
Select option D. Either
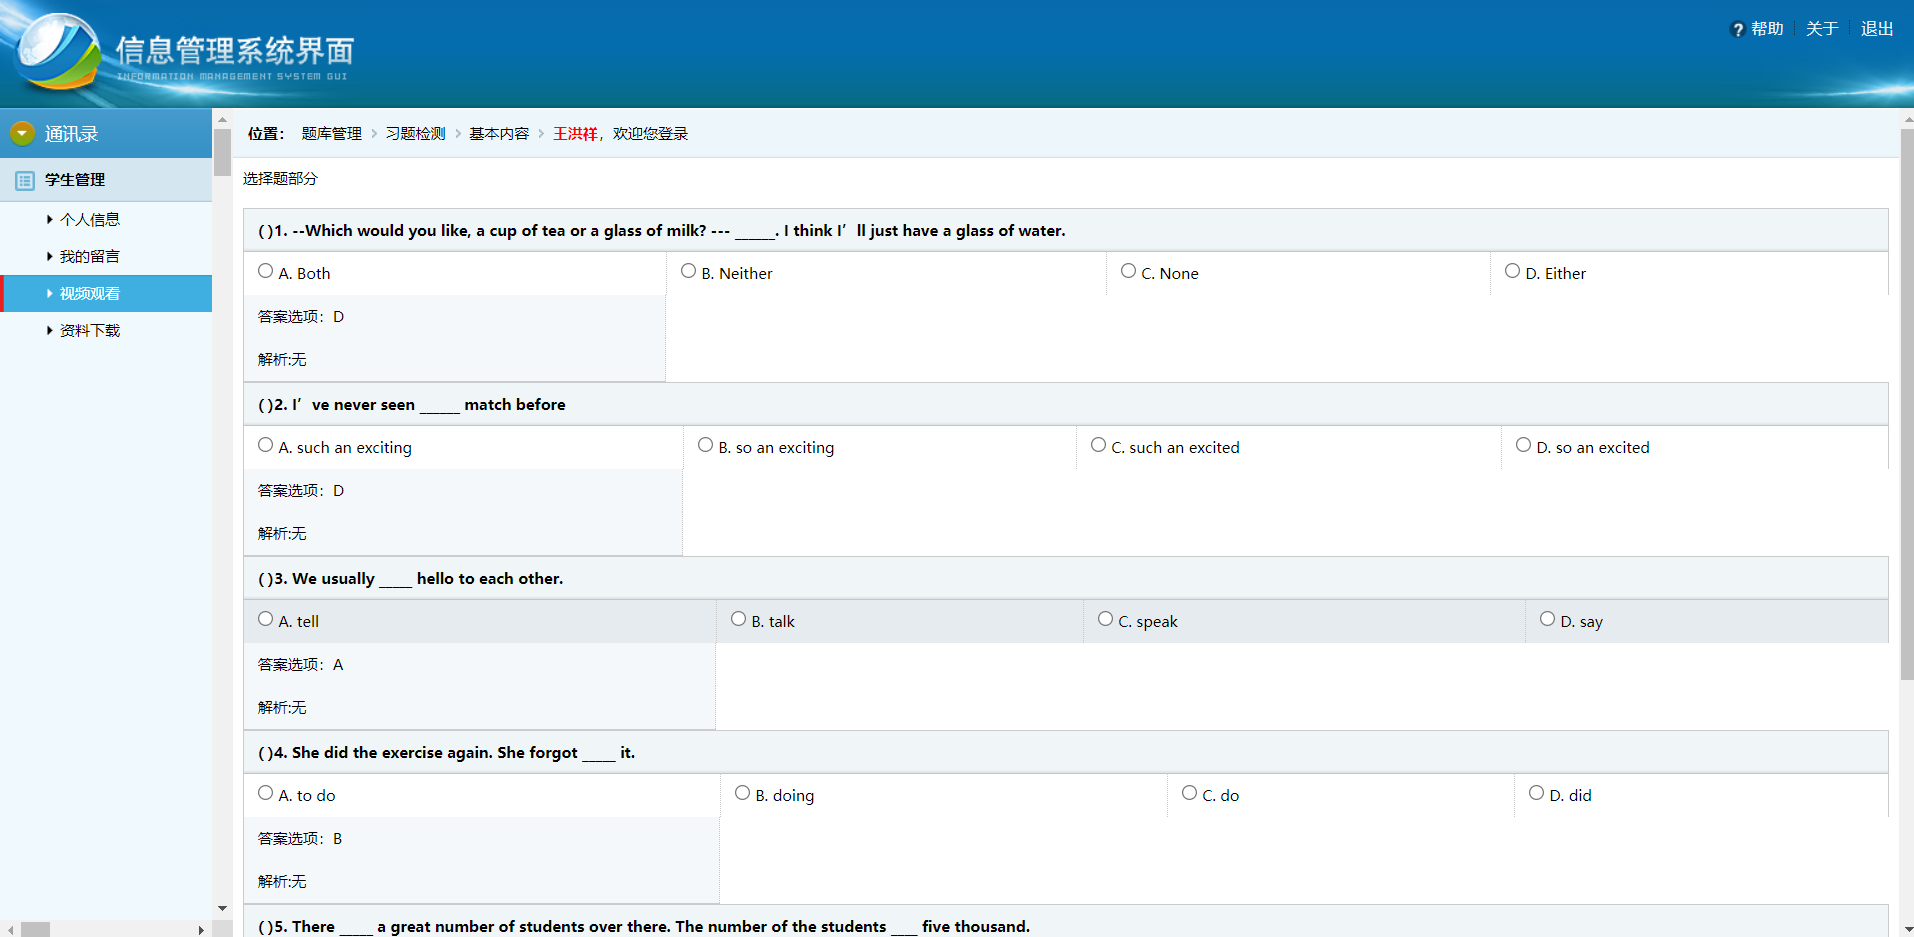[x=1512, y=271]
